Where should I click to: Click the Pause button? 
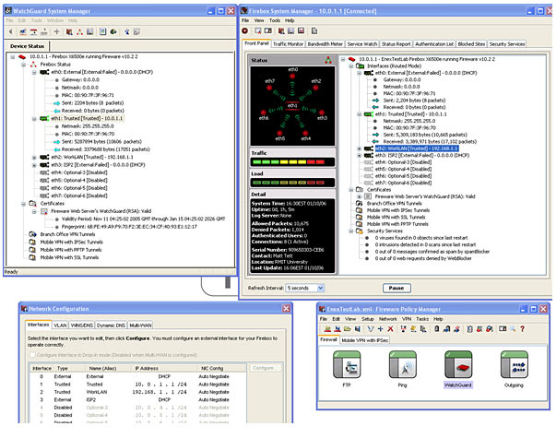coord(396,288)
